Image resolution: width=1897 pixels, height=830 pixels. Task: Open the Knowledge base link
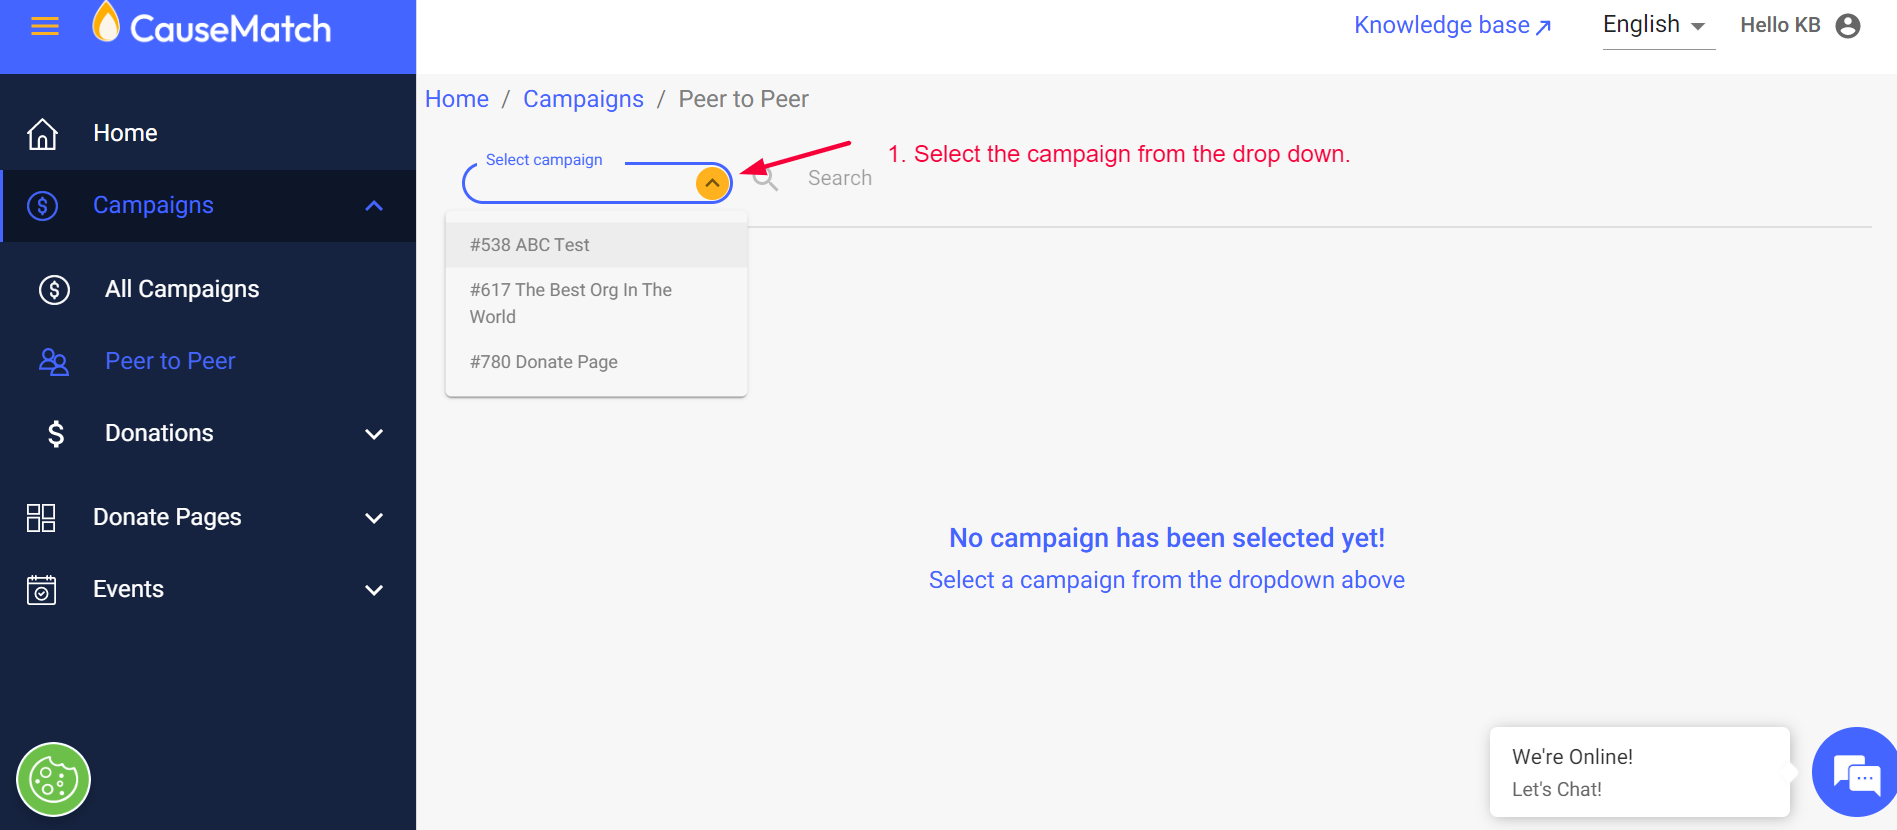pyautogui.click(x=1452, y=25)
